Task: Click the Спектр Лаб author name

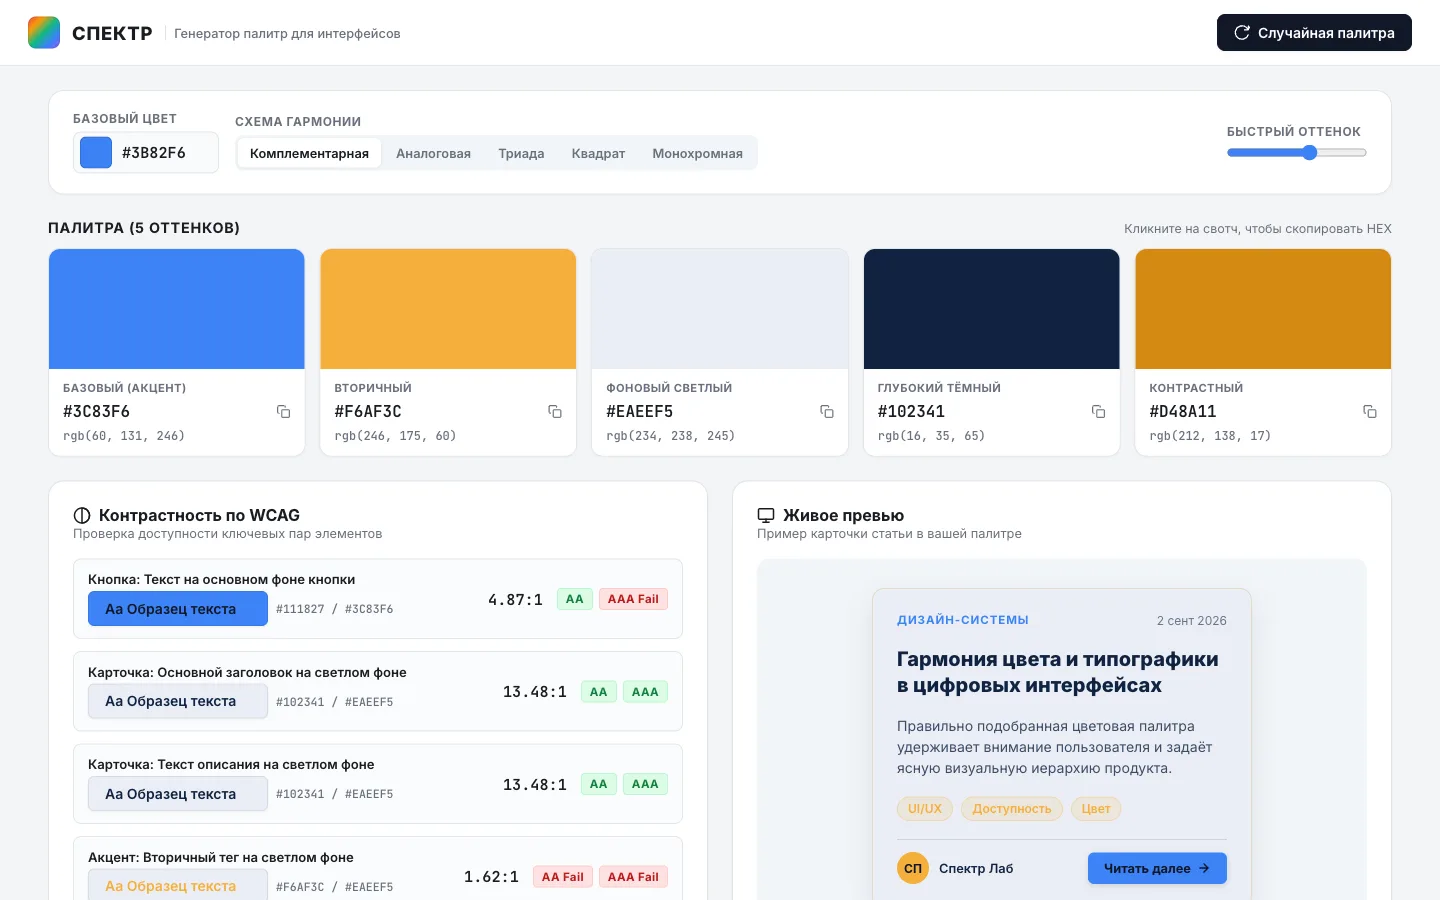Action: (976, 868)
